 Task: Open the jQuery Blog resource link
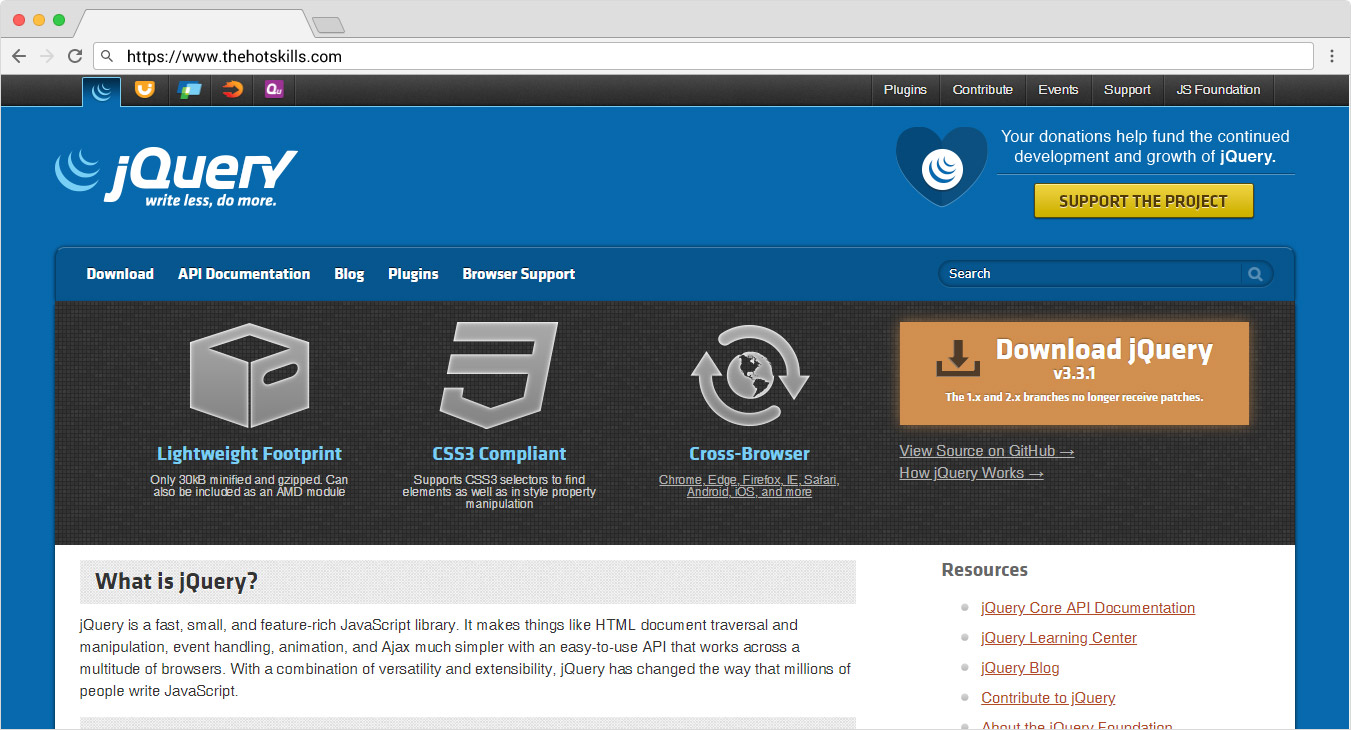(x=1020, y=668)
